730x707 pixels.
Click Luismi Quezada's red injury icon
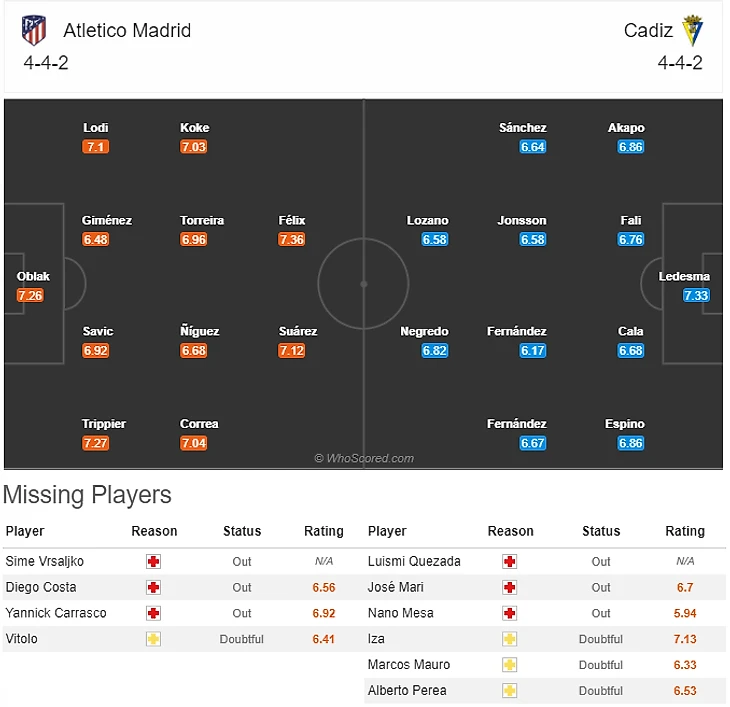[x=510, y=562]
